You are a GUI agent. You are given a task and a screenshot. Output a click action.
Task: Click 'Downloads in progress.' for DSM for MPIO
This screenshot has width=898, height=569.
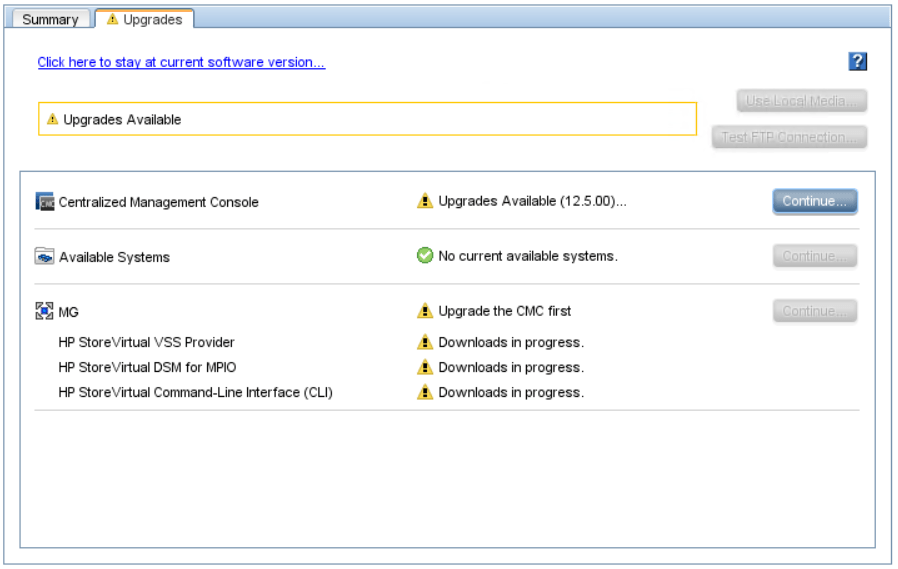pos(511,368)
